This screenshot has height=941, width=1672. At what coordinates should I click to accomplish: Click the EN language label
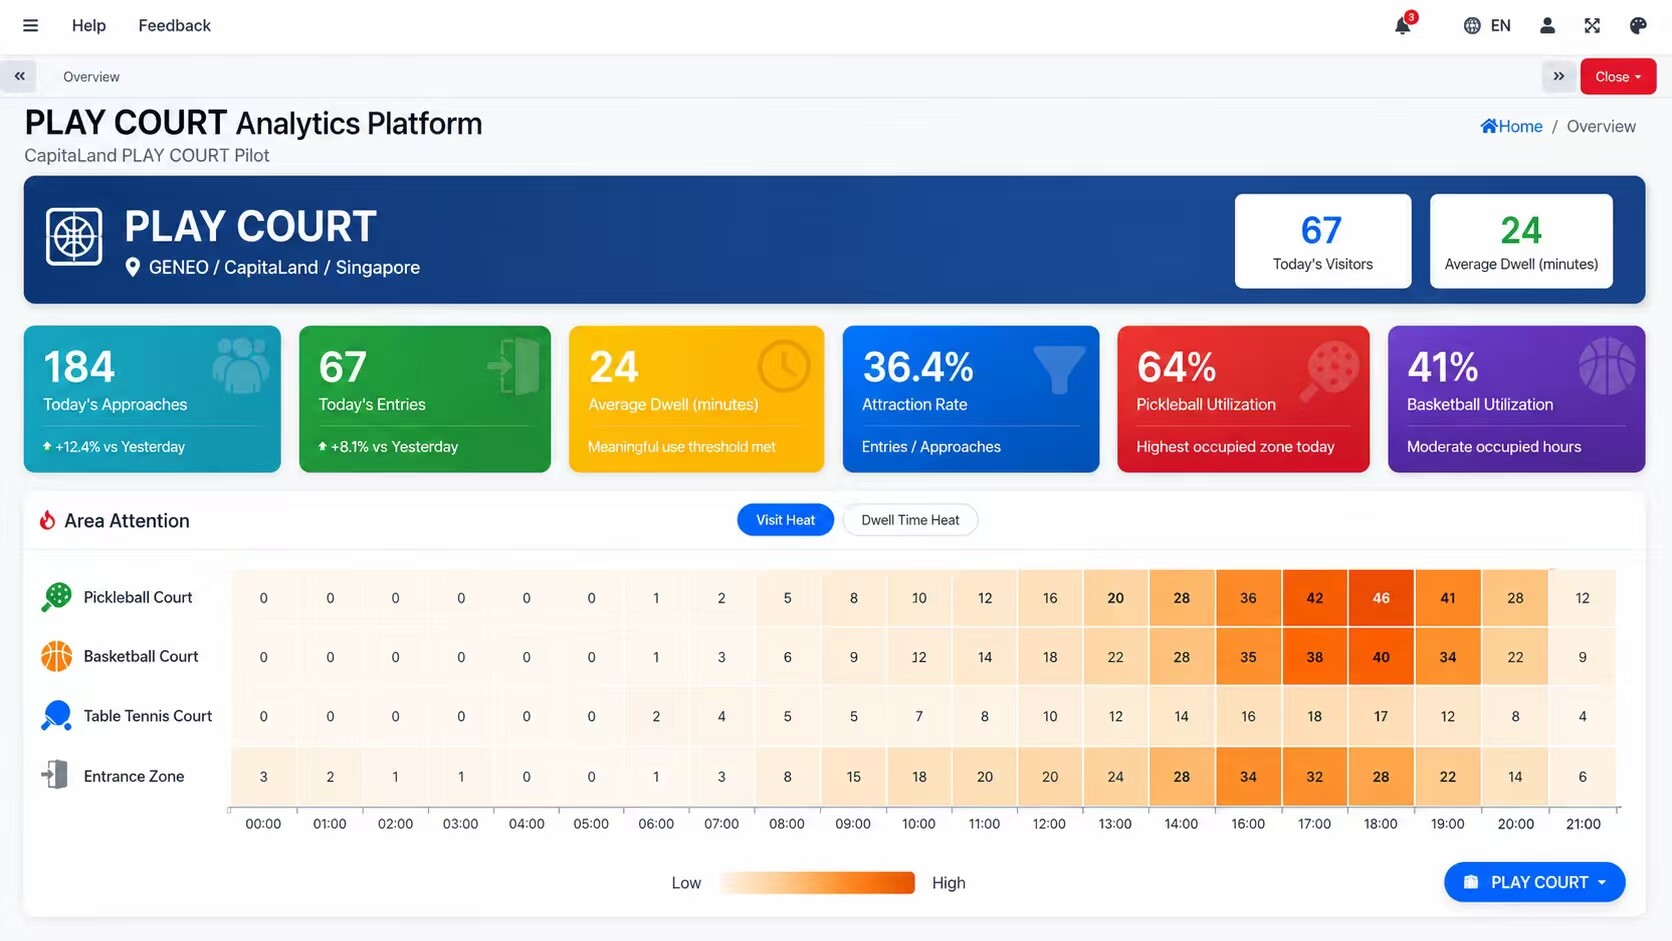point(1500,26)
